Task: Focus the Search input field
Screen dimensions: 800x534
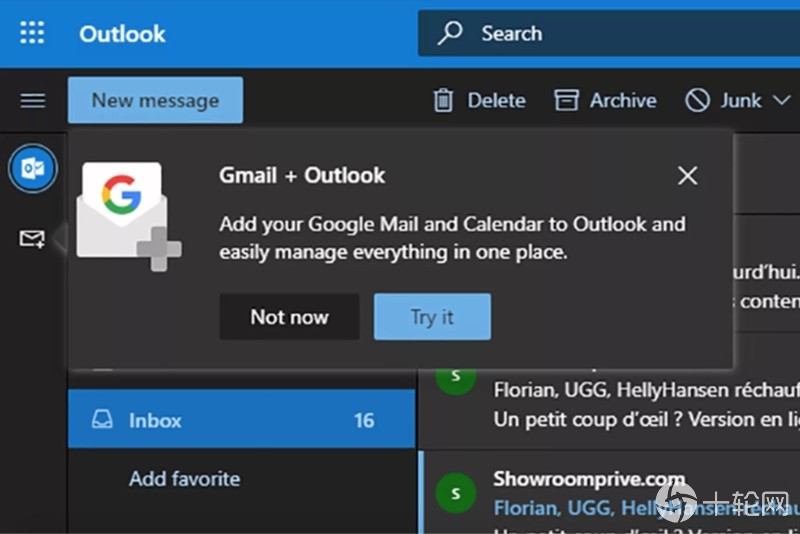Action: point(609,34)
